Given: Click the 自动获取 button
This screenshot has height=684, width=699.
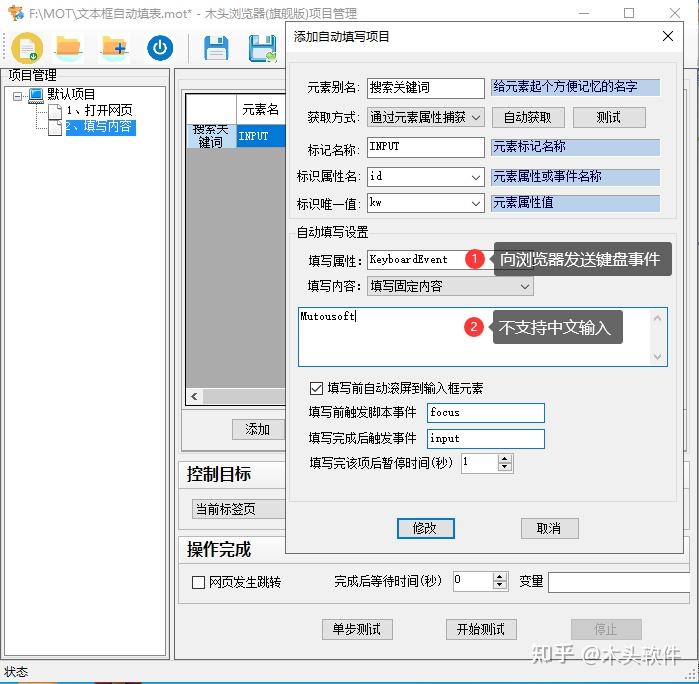Looking at the screenshot, I should coord(528,118).
